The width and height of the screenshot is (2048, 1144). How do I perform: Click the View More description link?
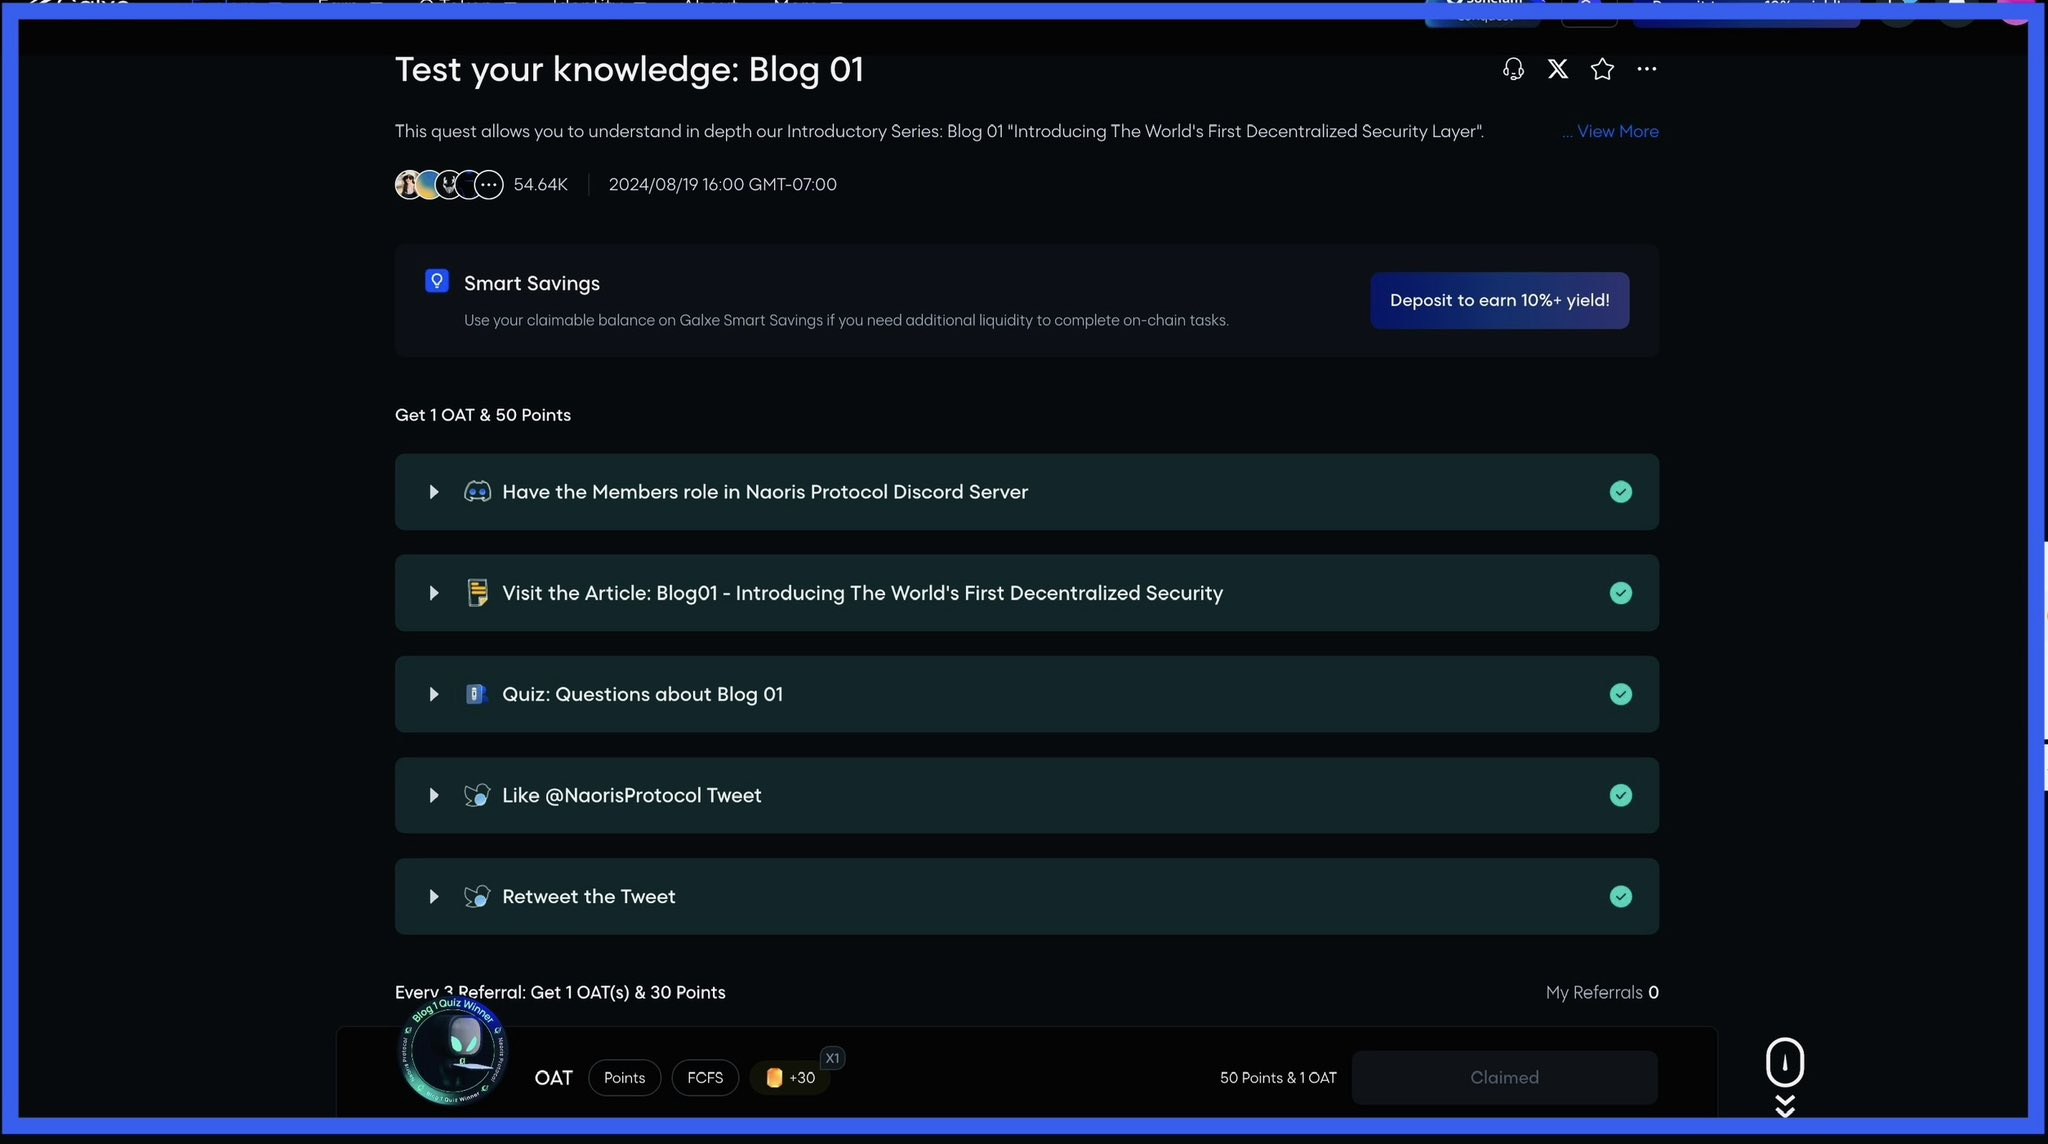[x=1617, y=131]
